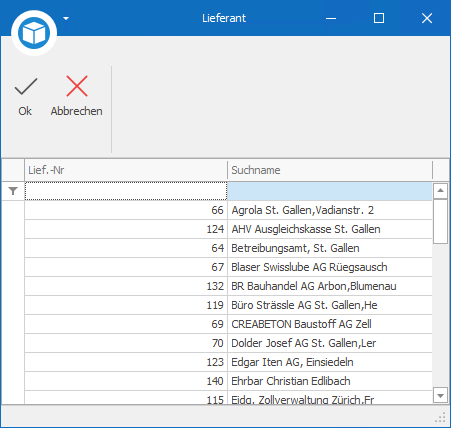Click the Suchname filter input cell
This screenshot has width=451, height=428.
point(330,191)
